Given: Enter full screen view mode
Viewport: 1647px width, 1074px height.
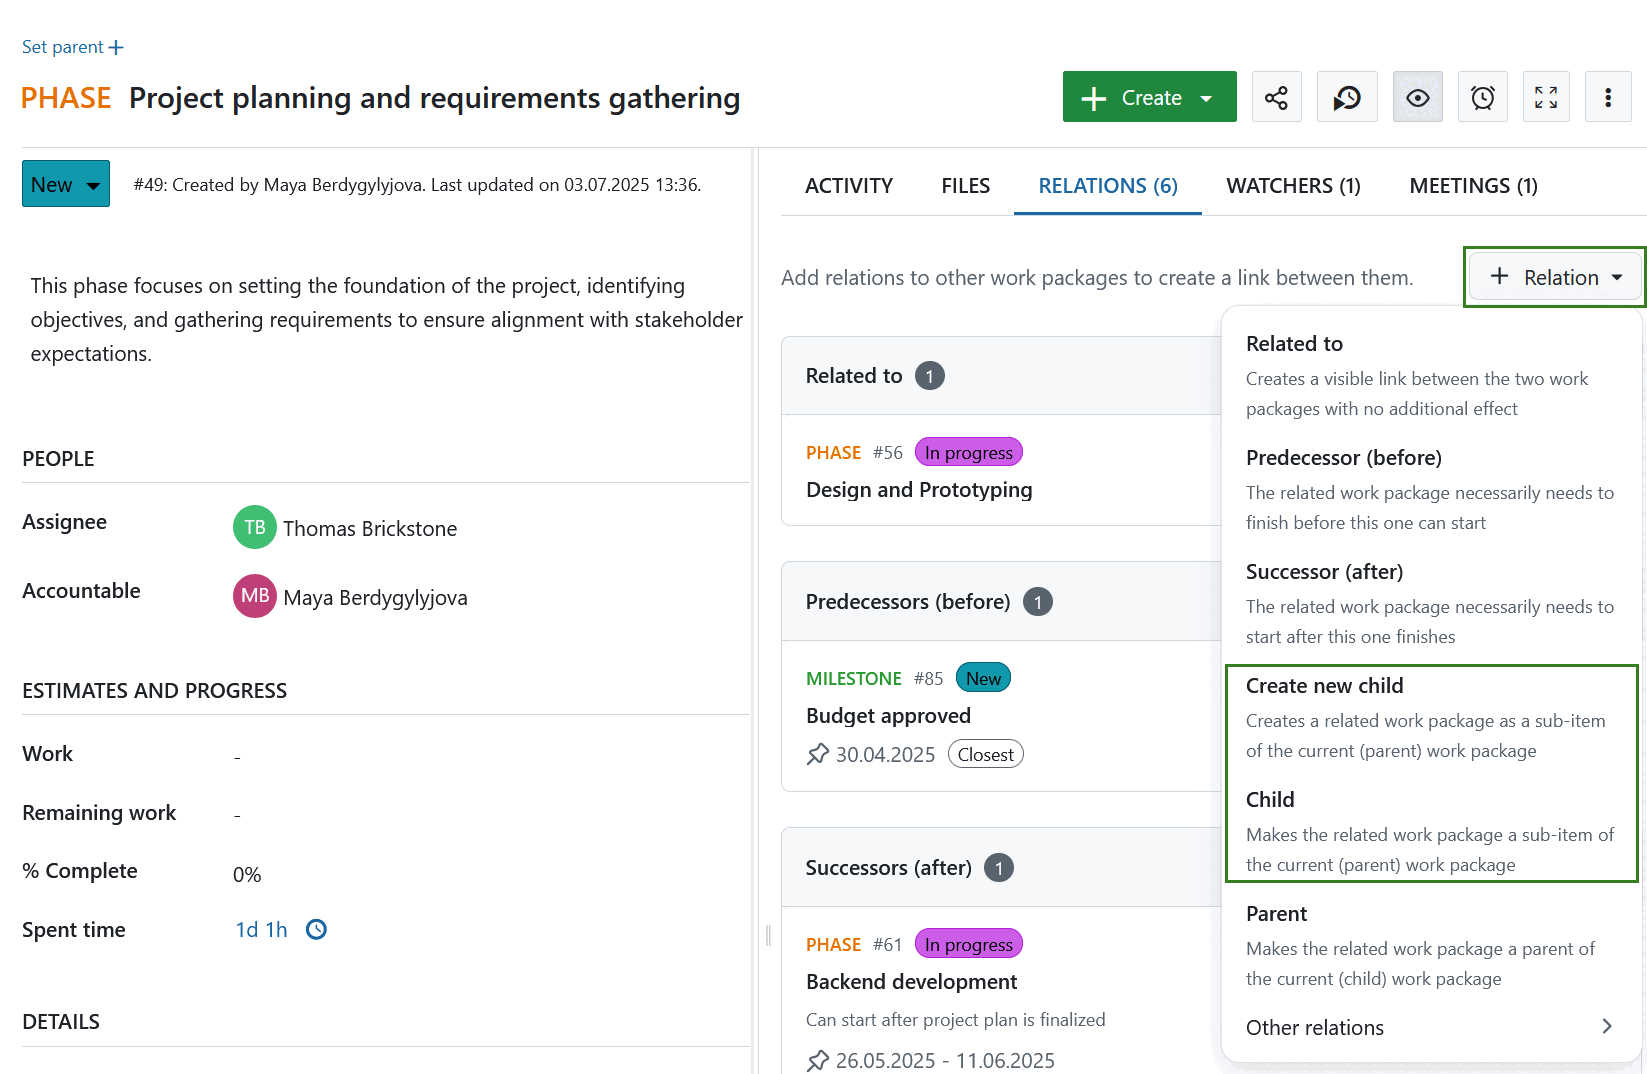Looking at the screenshot, I should pyautogui.click(x=1546, y=96).
